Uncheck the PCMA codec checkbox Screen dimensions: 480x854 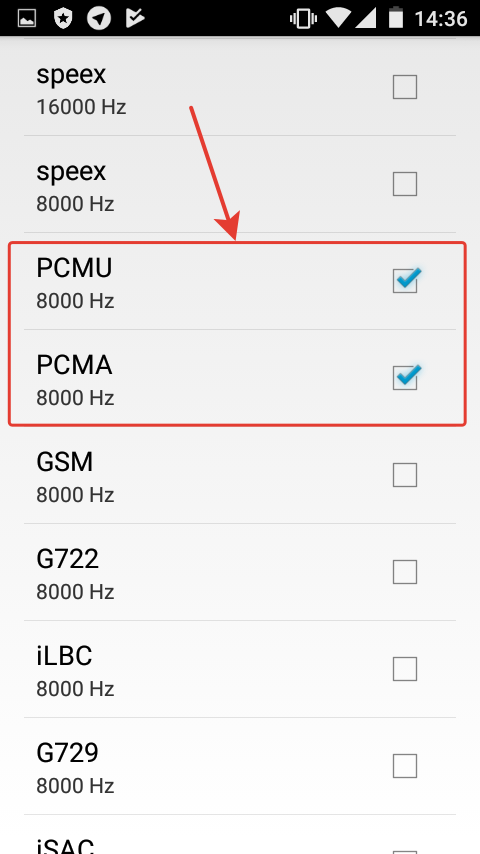pyautogui.click(x=406, y=377)
